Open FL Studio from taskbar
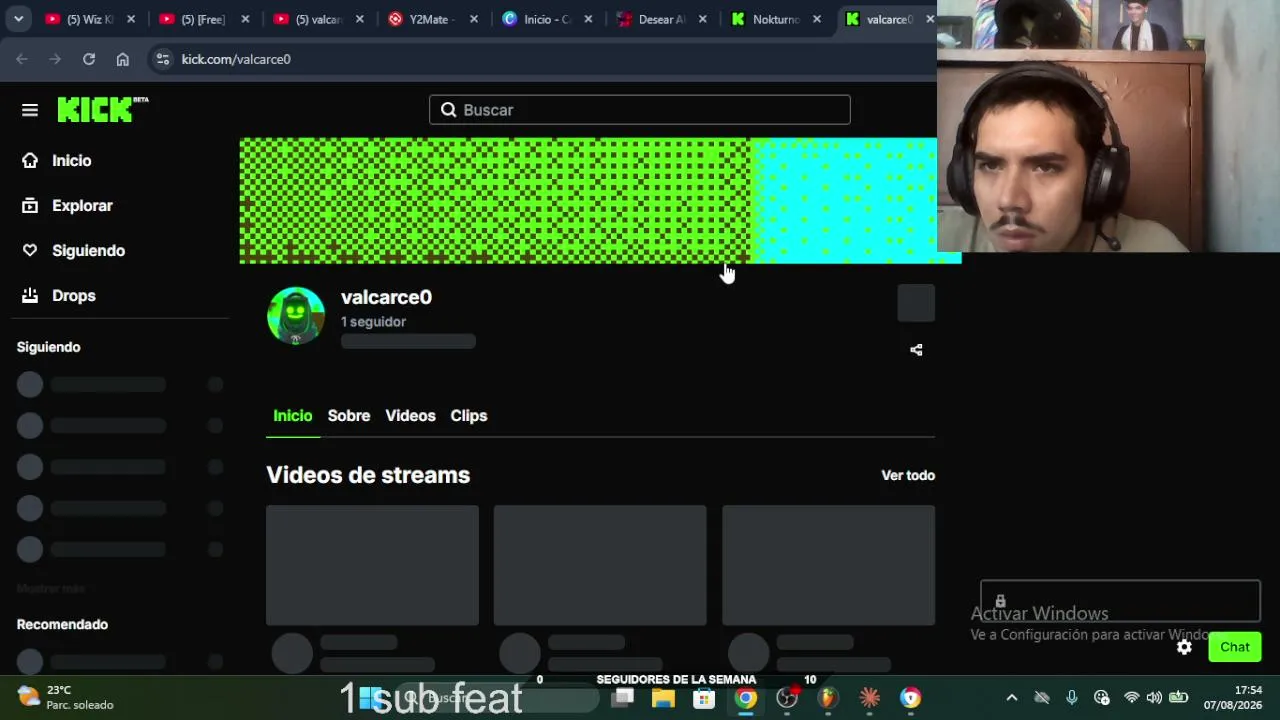The image size is (1280, 720). click(x=828, y=698)
